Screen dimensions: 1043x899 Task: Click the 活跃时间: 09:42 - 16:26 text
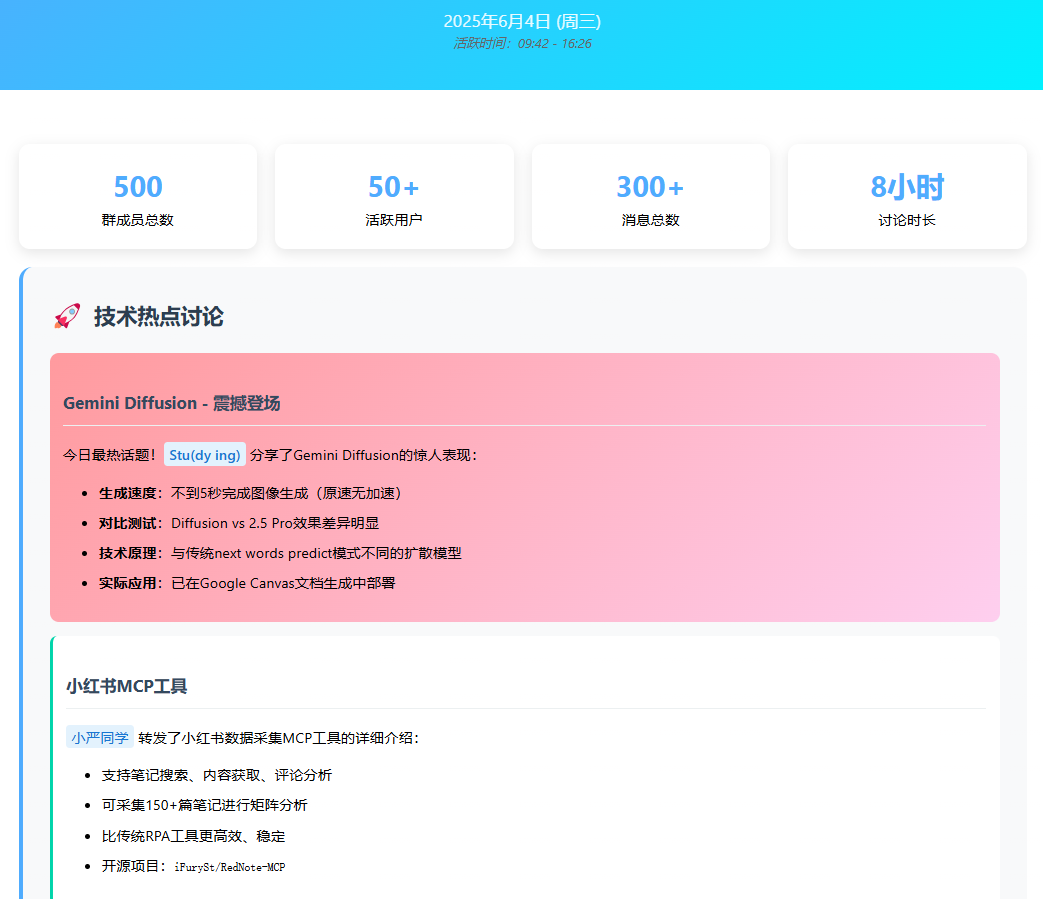click(x=522, y=44)
